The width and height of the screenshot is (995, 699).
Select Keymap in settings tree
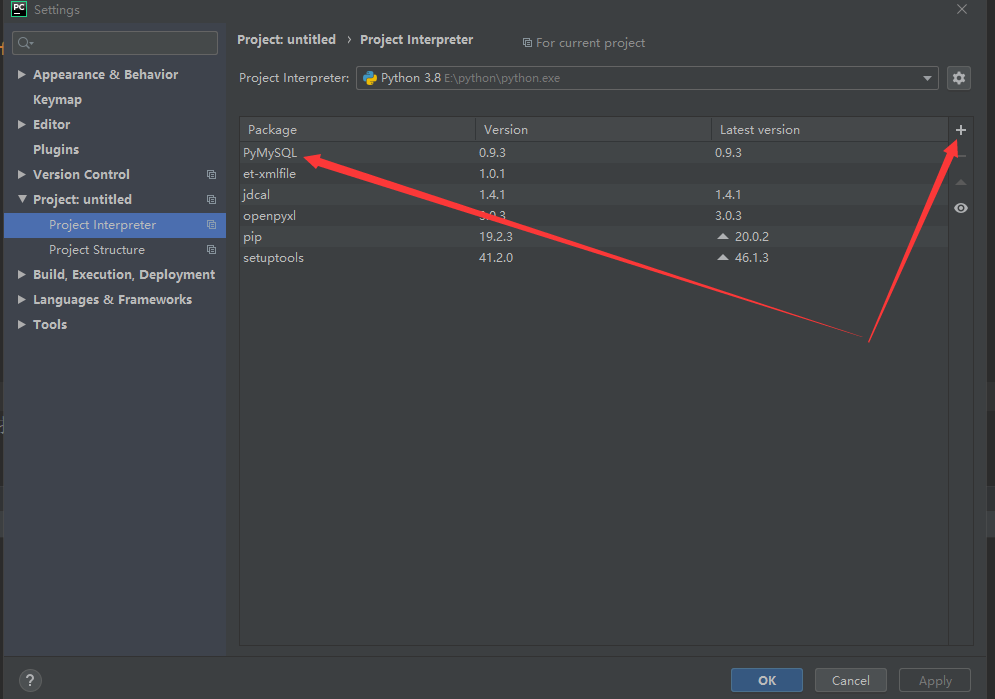pos(57,100)
